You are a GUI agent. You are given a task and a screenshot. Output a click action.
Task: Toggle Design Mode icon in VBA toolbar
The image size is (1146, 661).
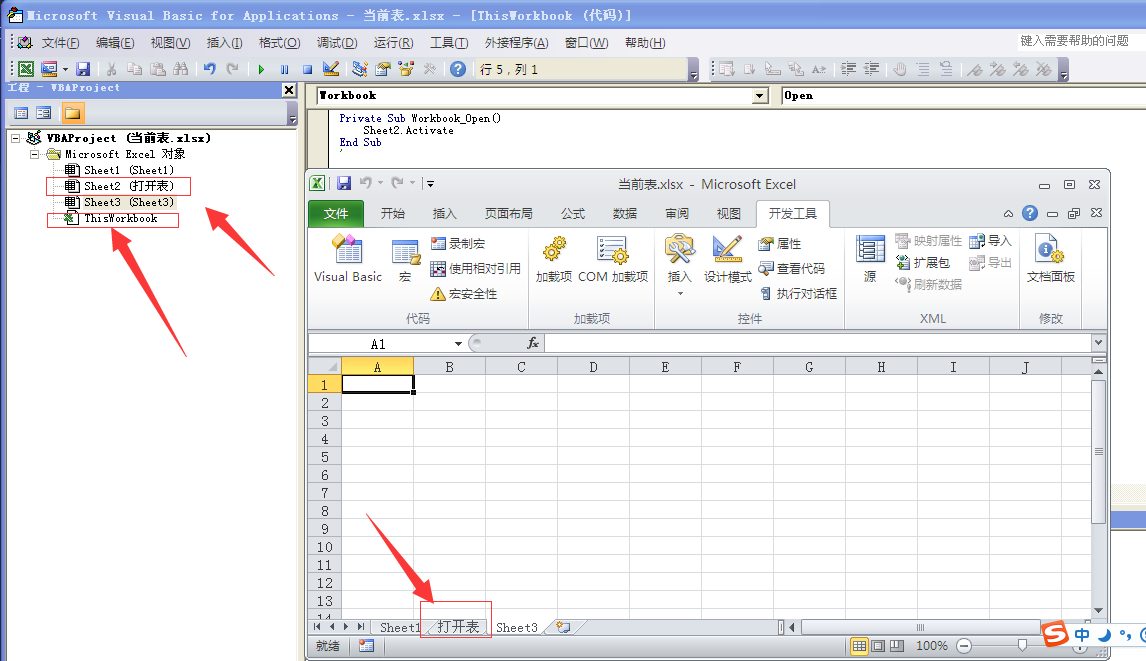click(x=331, y=69)
